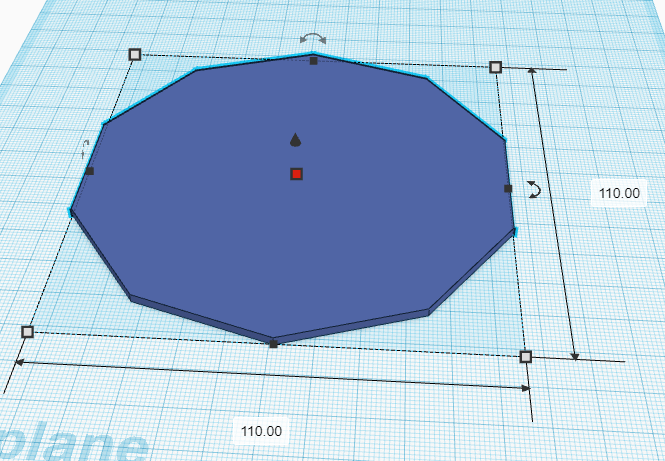The width and height of the screenshot is (665, 461).
Task: Grab the top-right white corner handle
Action: (495, 67)
